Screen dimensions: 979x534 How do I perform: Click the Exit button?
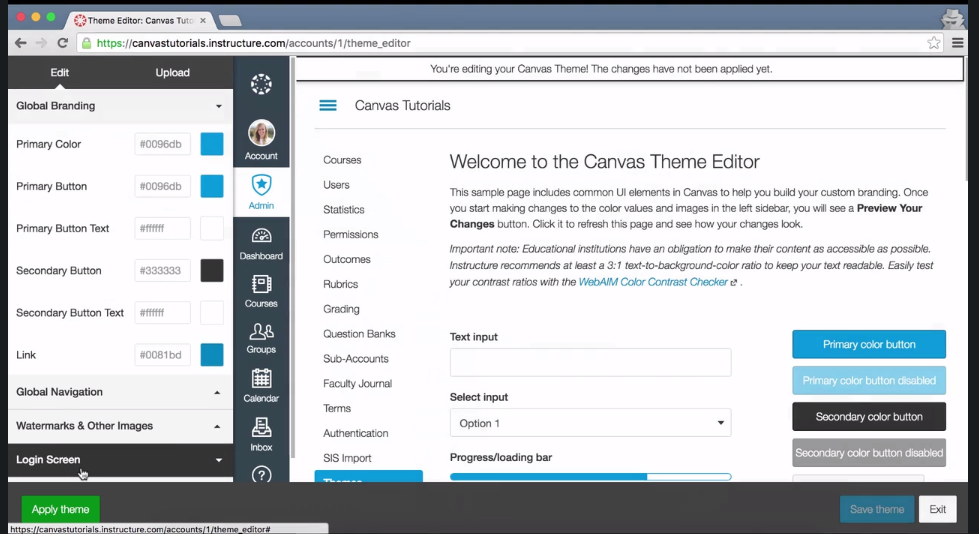[x=937, y=509]
